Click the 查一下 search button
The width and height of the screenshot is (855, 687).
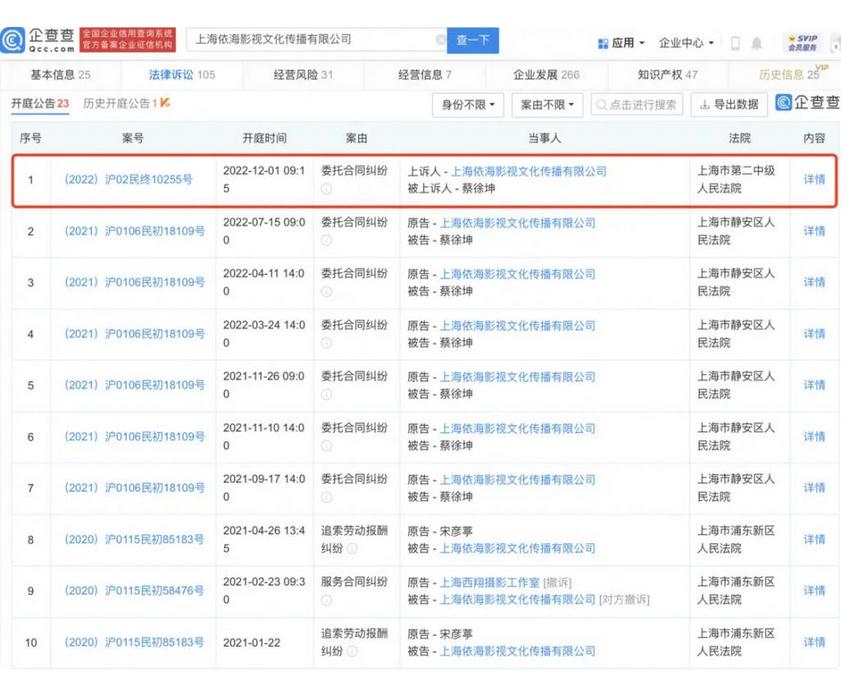click(x=472, y=39)
